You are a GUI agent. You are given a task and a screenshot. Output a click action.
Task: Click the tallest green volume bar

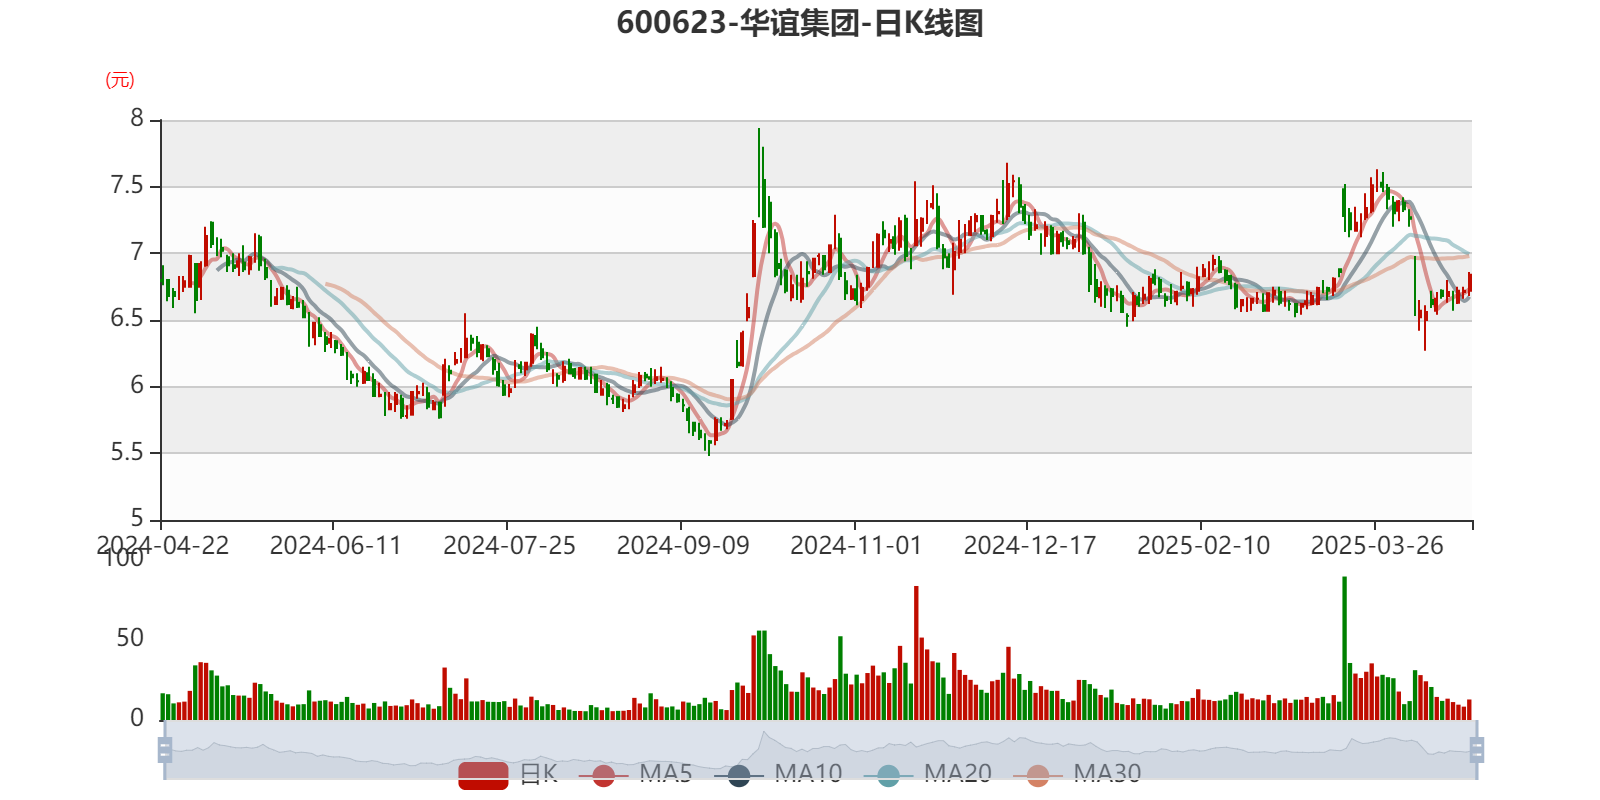[1344, 648]
